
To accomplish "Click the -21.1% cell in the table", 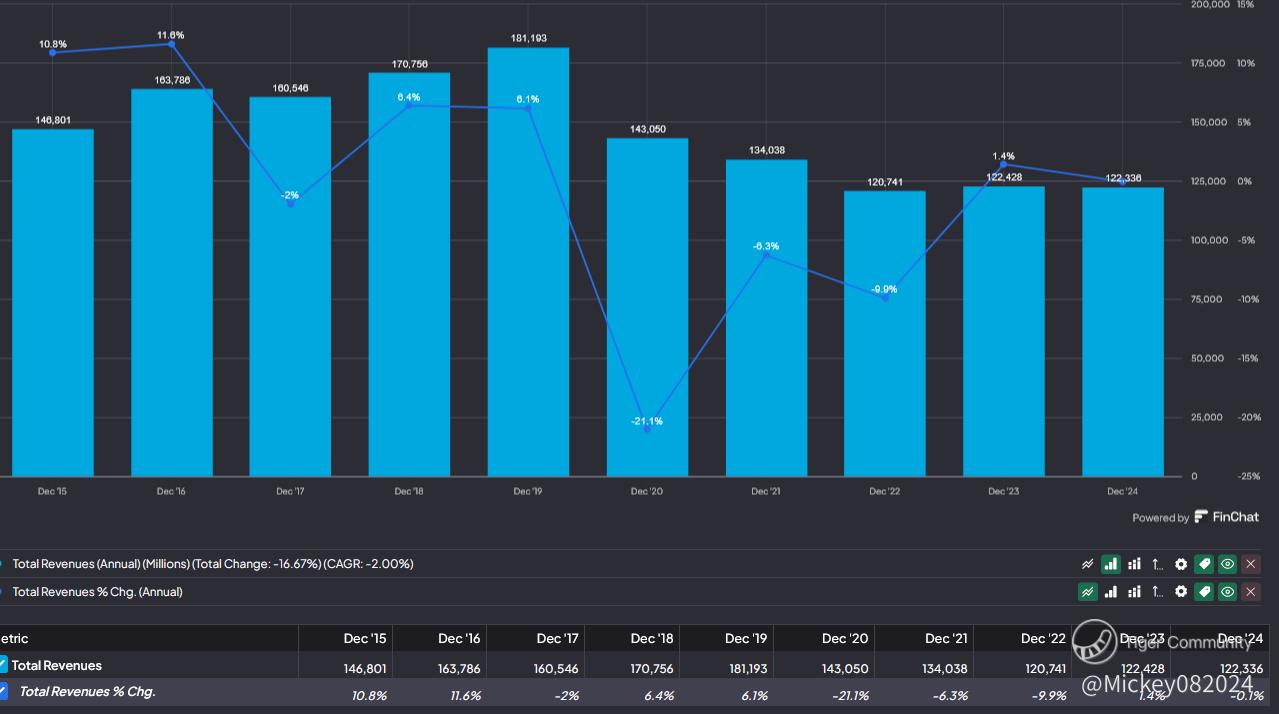I will coord(849,695).
